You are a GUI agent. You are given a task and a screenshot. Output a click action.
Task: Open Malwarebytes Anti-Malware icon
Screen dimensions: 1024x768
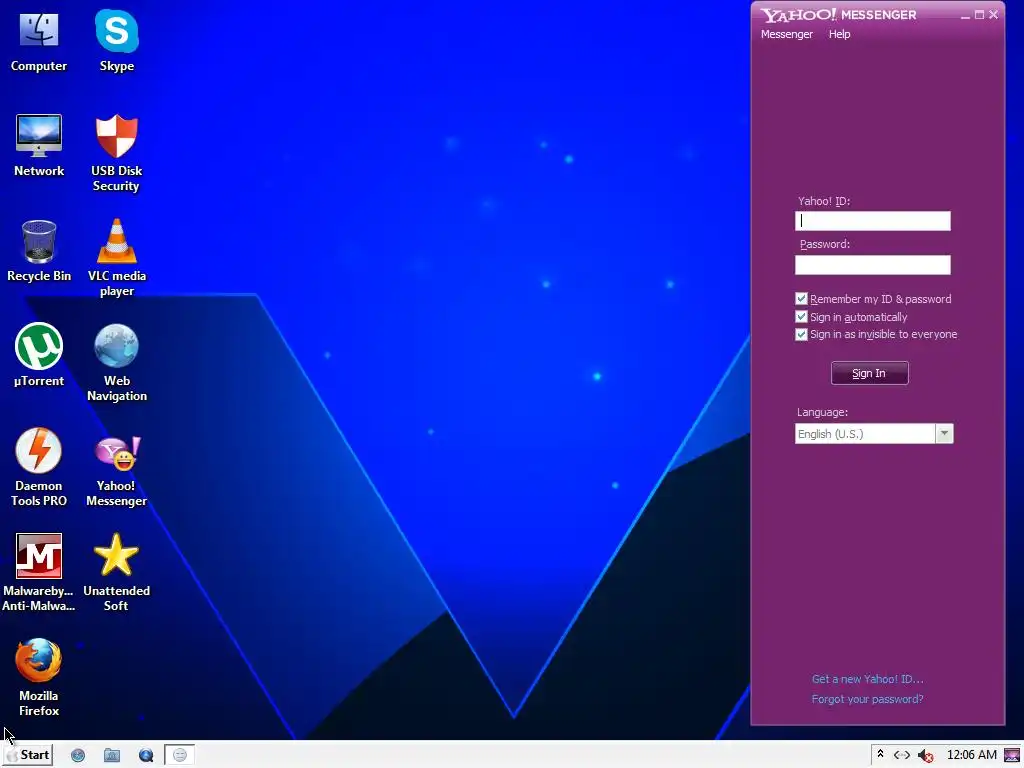pyautogui.click(x=39, y=573)
